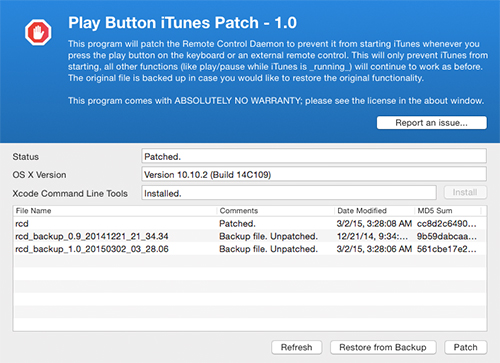Sort by the MD5 Sum column header
This screenshot has width=500, height=363.
tap(448, 211)
